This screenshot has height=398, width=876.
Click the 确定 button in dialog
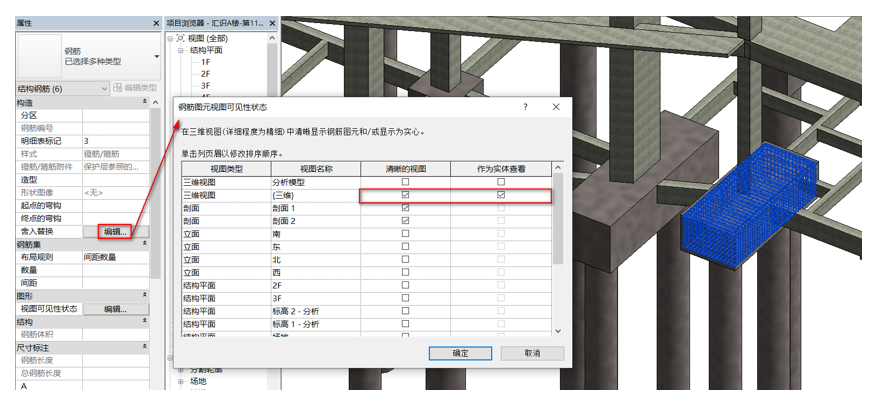(460, 353)
